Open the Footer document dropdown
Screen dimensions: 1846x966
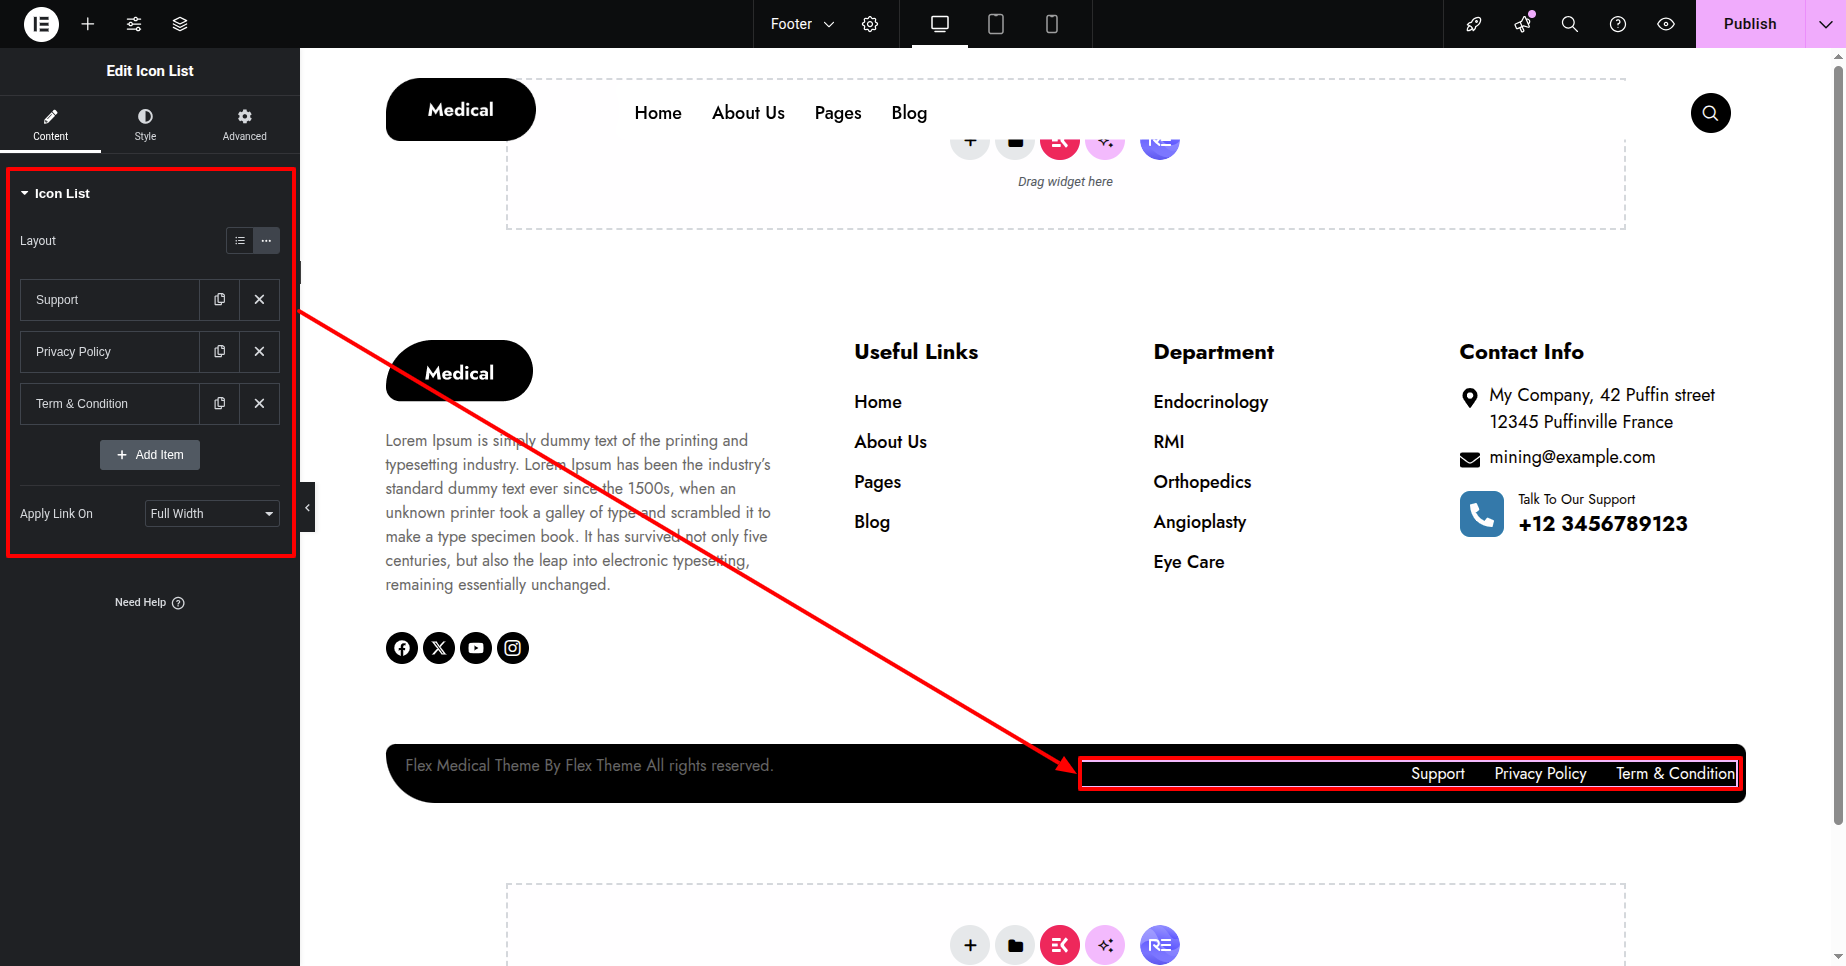[x=802, y=24]
